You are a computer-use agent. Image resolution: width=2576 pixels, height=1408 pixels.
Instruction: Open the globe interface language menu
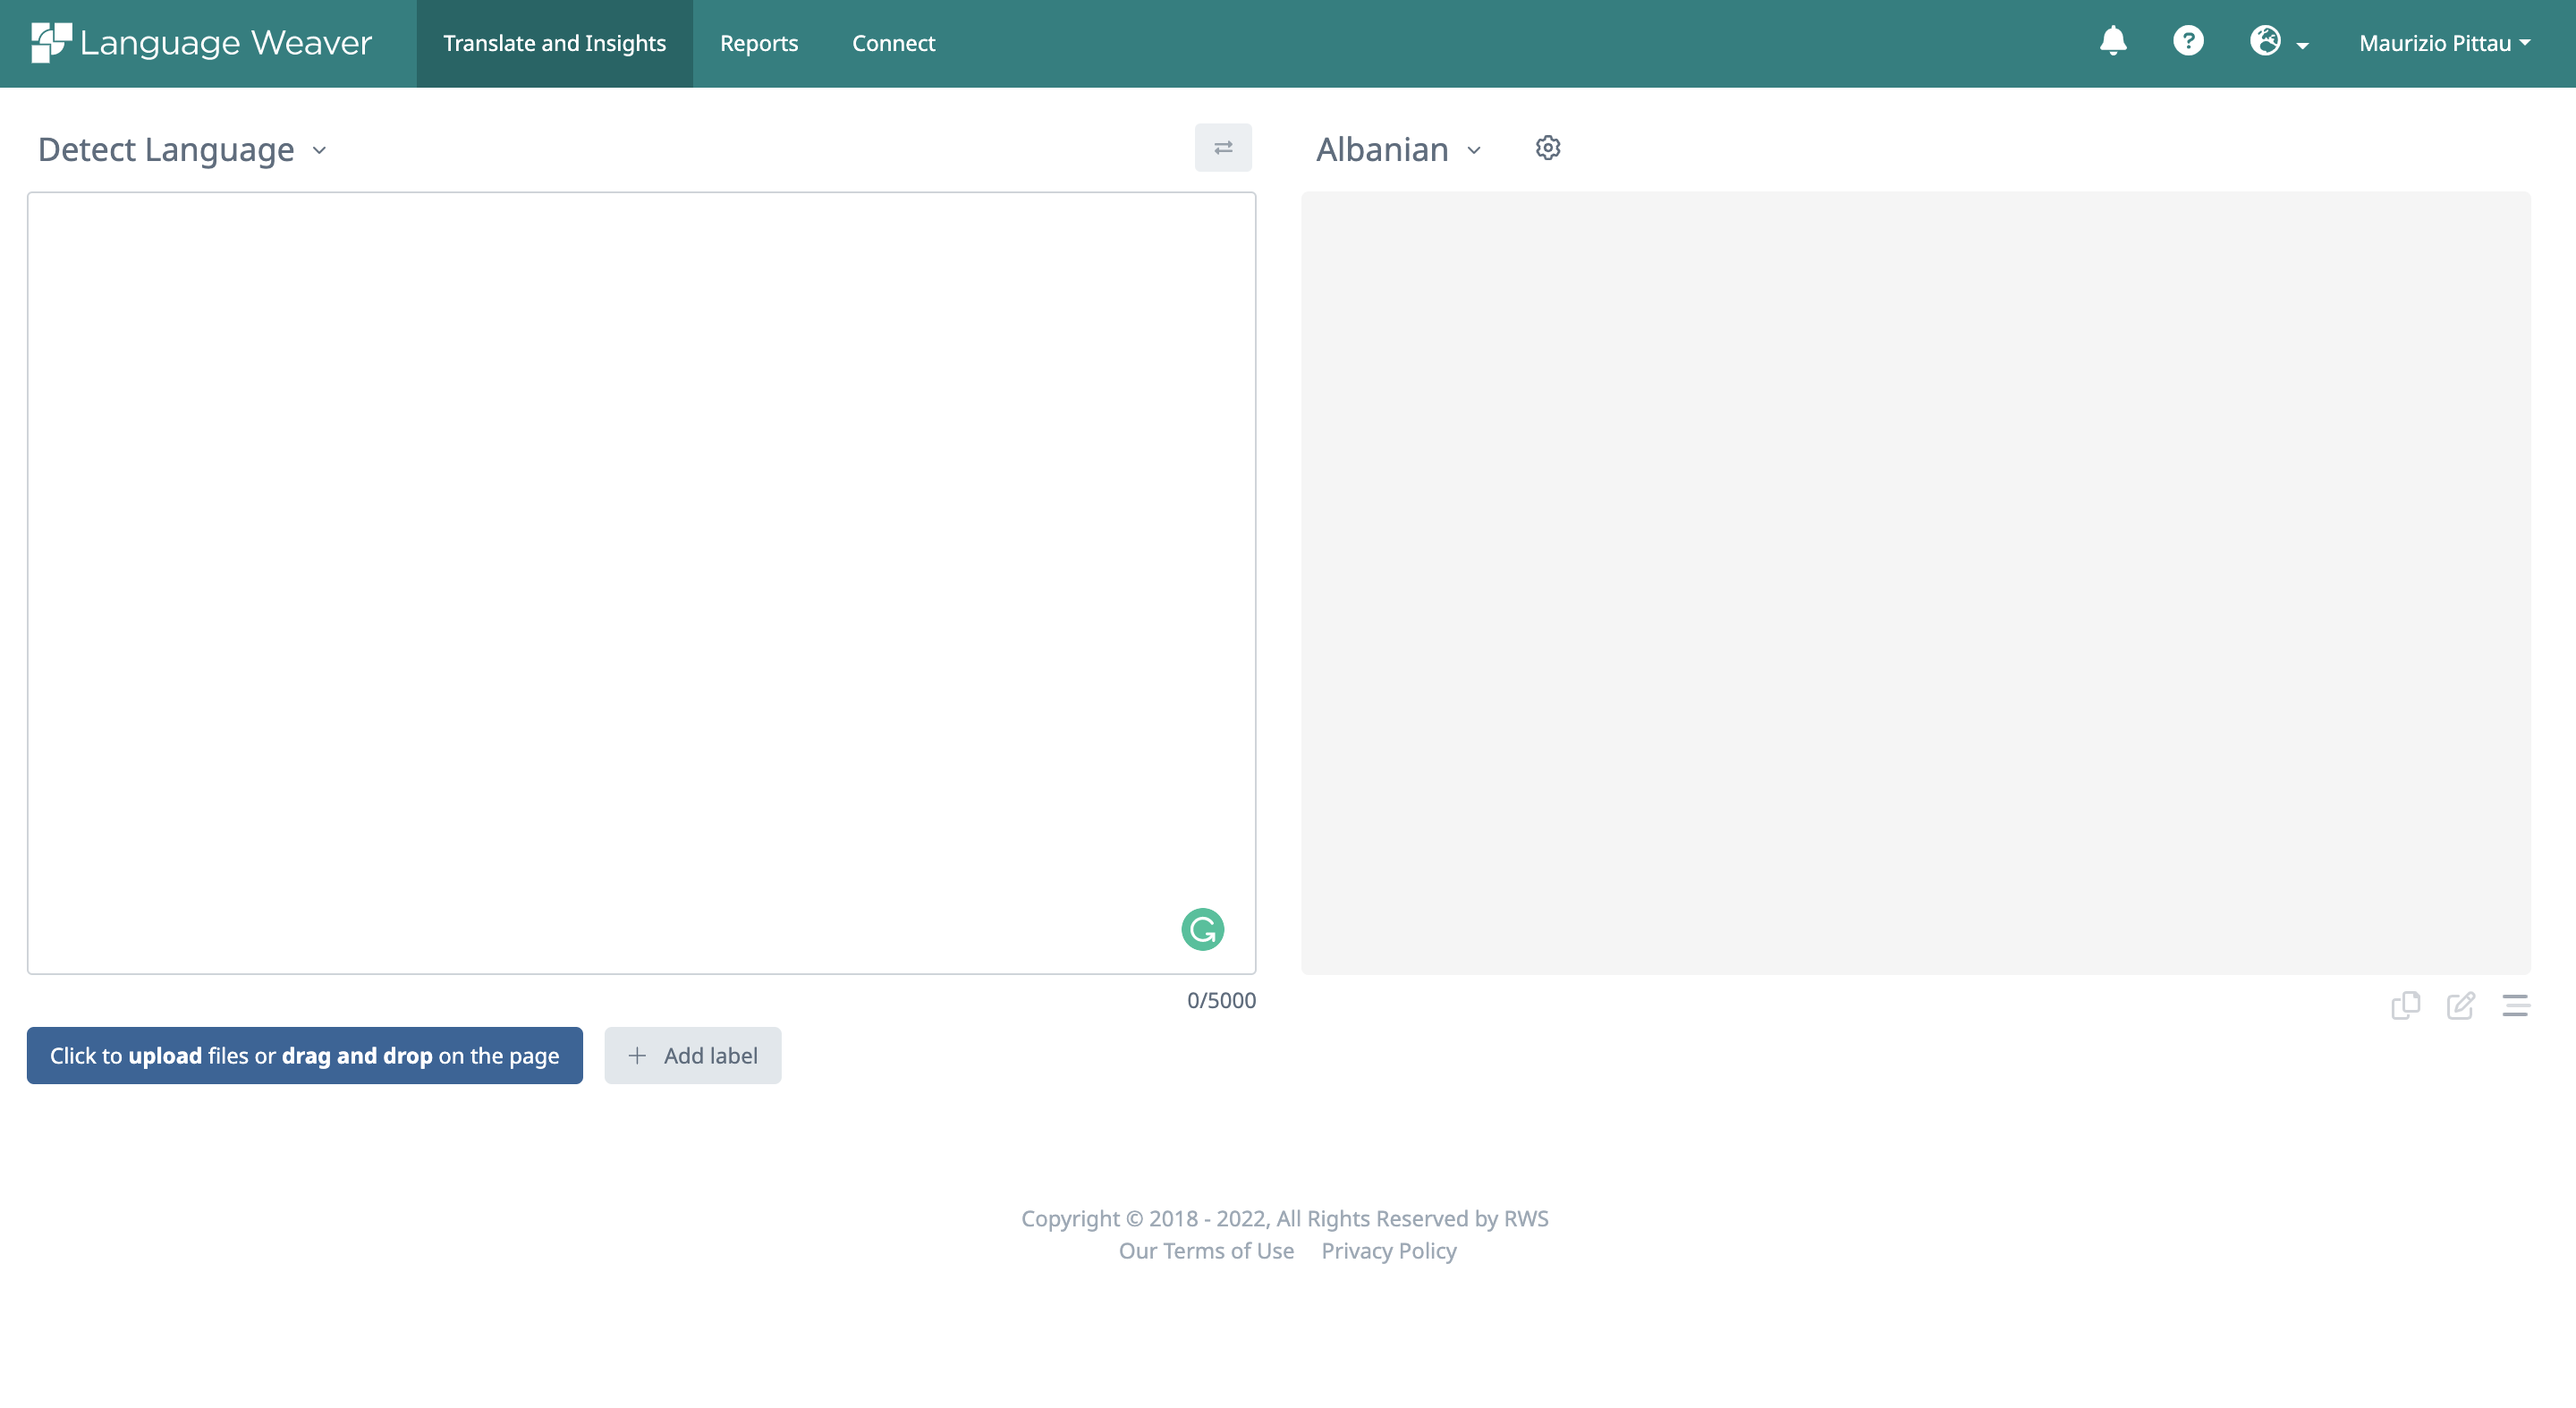click(2278, 42)
